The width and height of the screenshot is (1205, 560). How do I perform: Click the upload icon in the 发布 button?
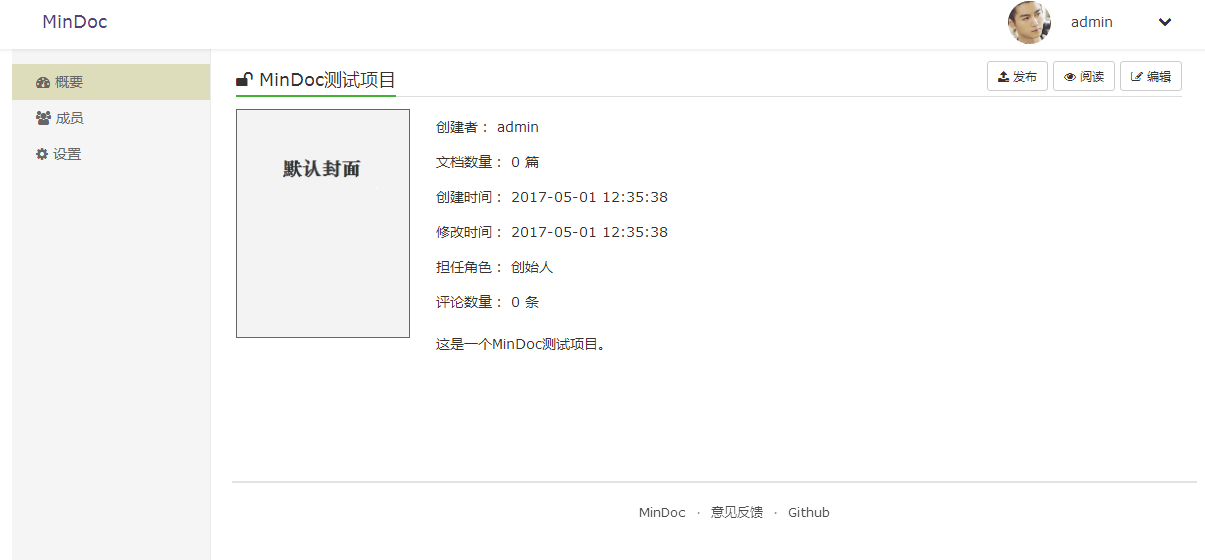click(1004, 77)
